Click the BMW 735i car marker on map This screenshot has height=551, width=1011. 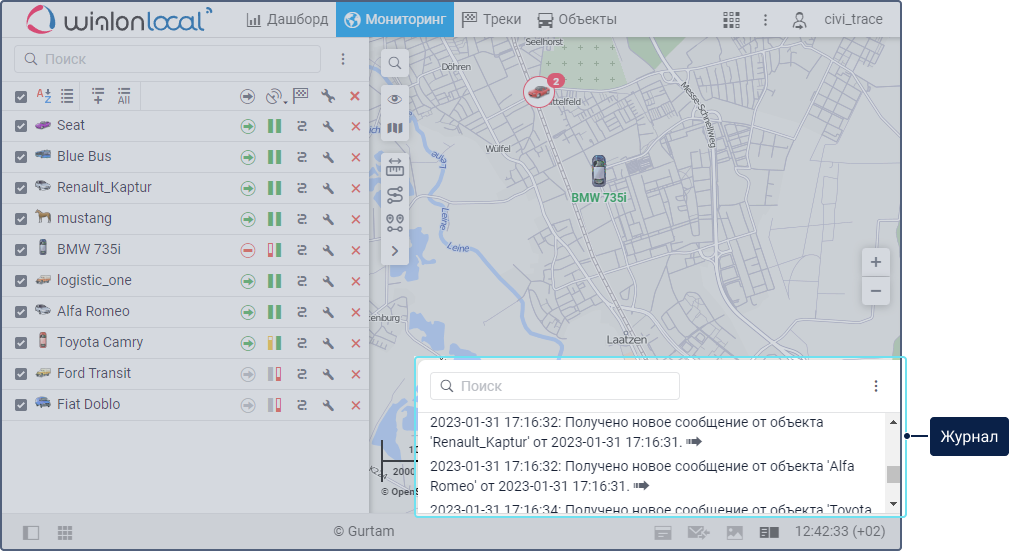click(598, 170)
